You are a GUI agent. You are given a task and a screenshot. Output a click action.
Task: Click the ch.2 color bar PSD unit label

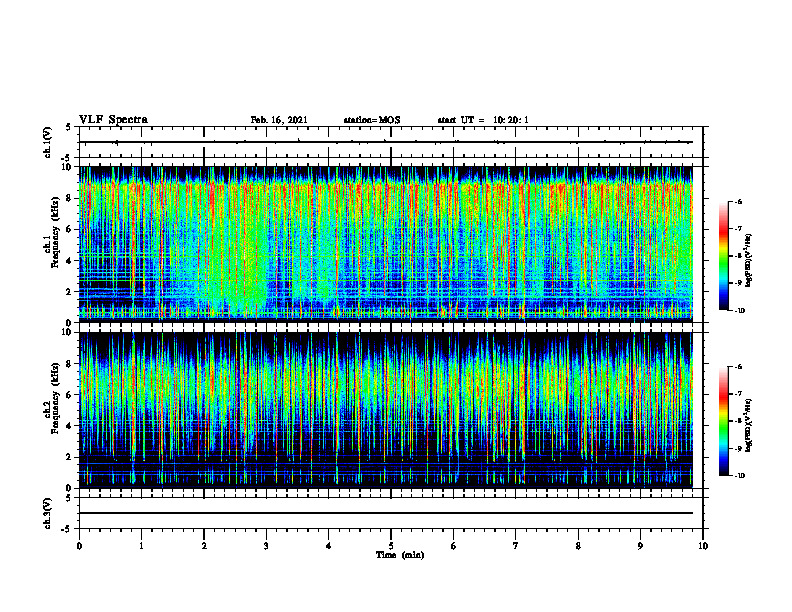749,425
